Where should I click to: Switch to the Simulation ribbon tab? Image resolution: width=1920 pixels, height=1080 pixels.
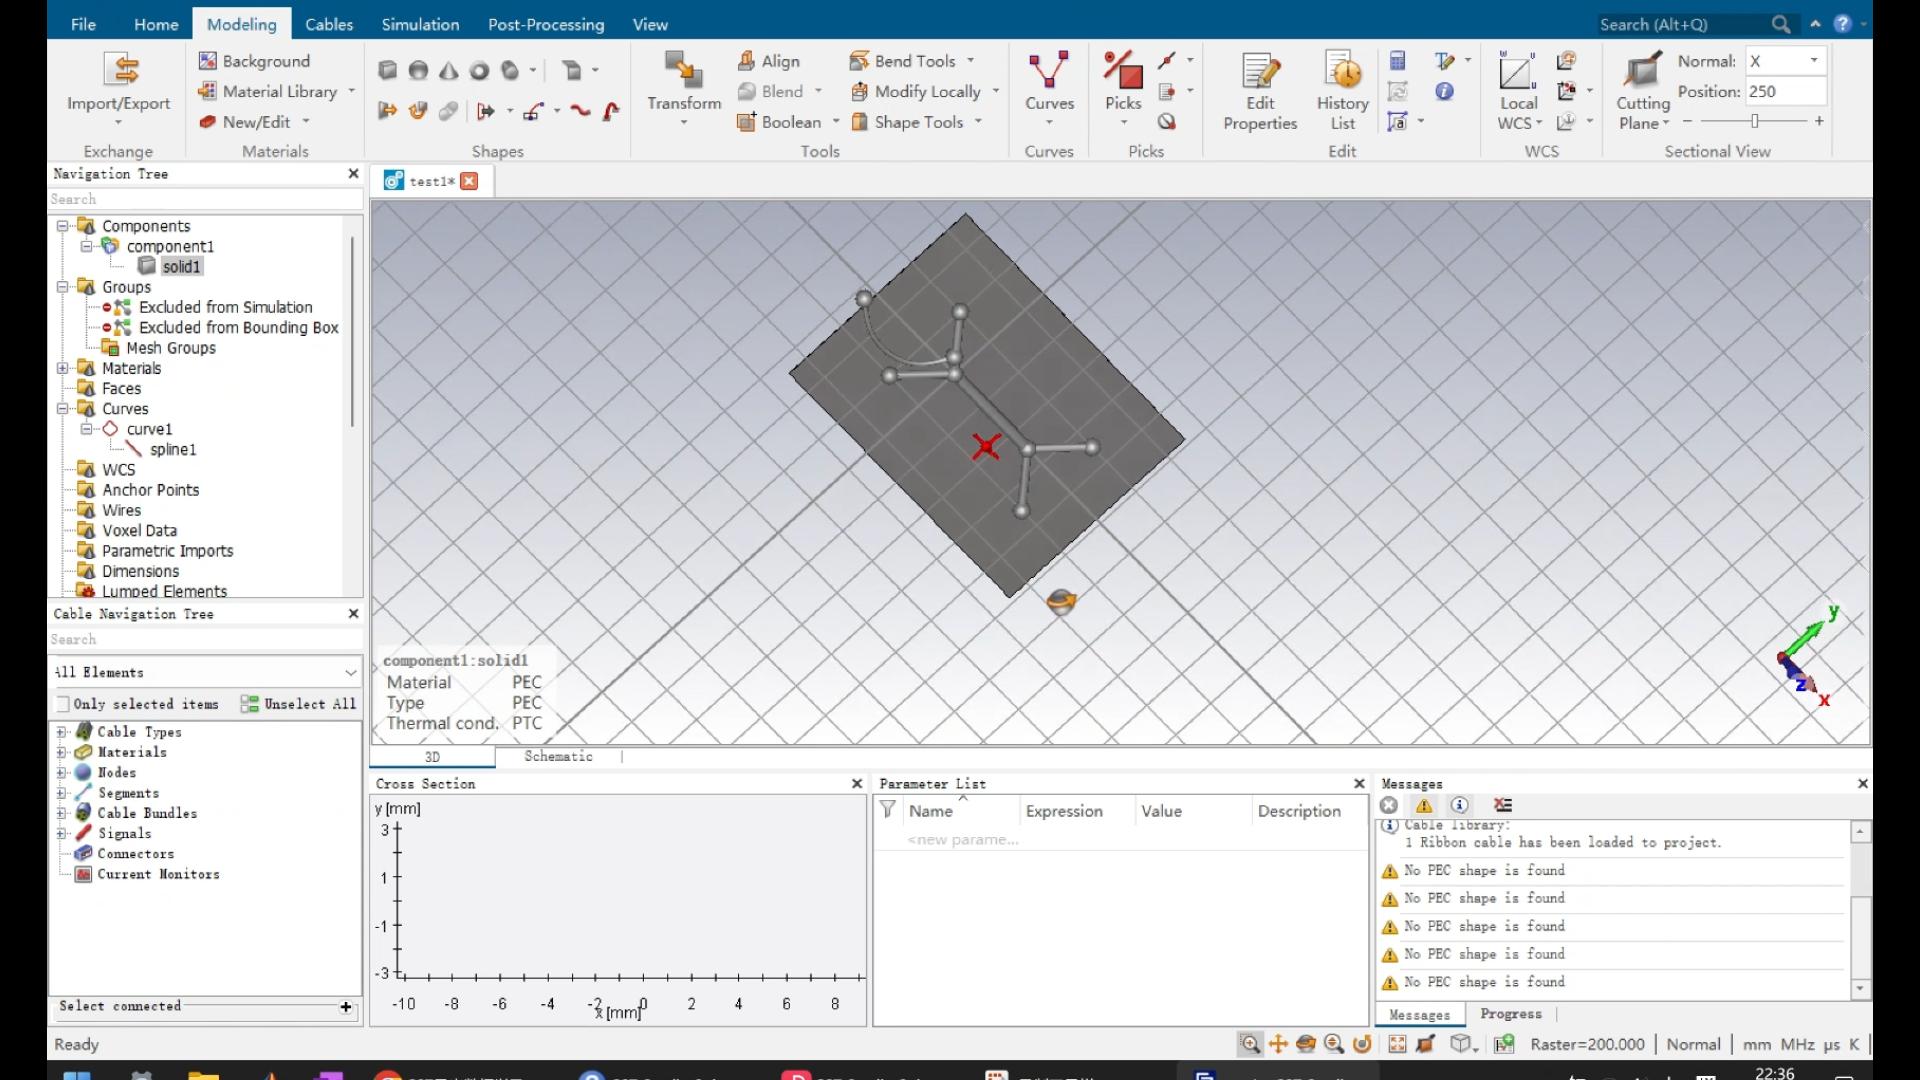point(420,24)
